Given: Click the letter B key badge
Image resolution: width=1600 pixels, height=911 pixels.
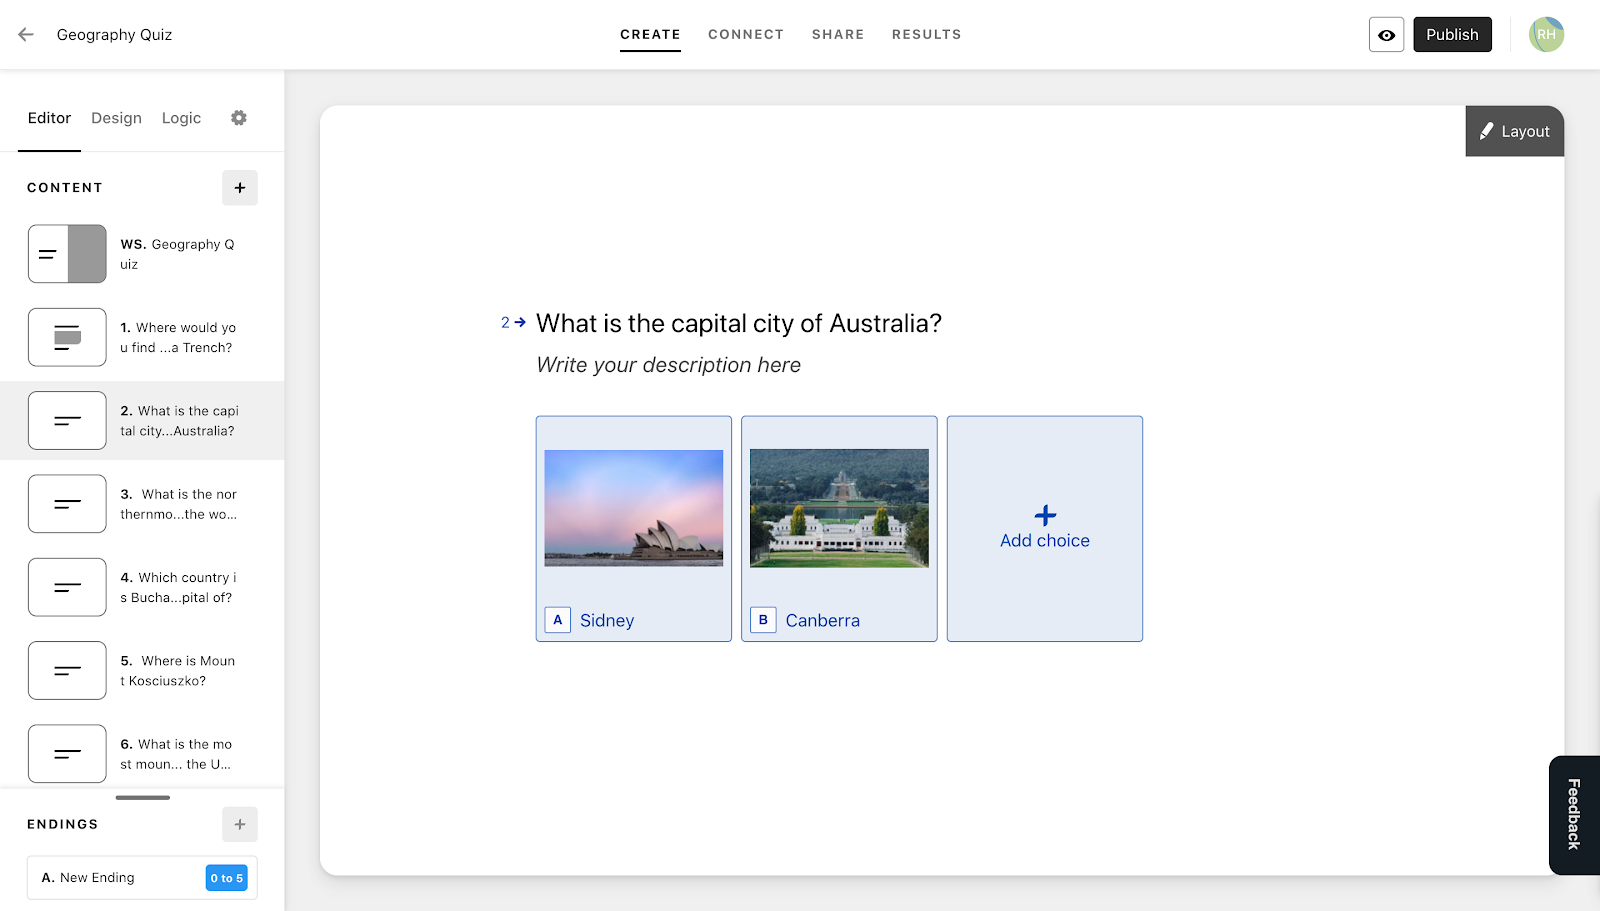Looking at the screenshot, I should click(763, 620).
